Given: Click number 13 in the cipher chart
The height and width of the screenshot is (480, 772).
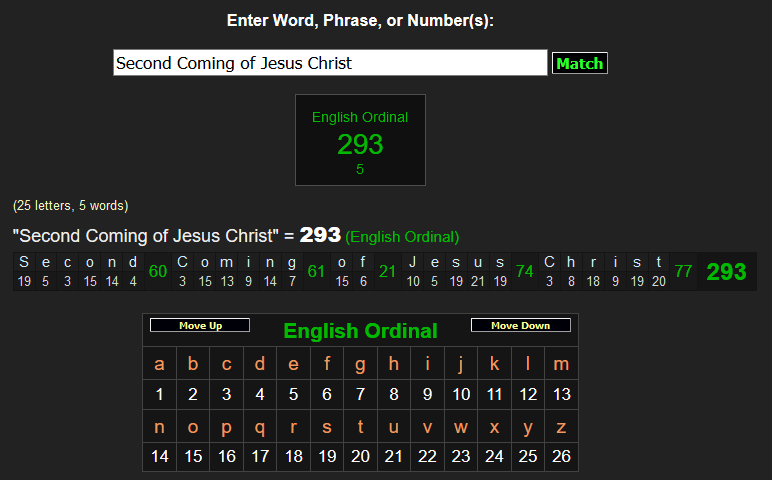Looking at the screenshot, I should pyautogui.click(x=561, y=394).
